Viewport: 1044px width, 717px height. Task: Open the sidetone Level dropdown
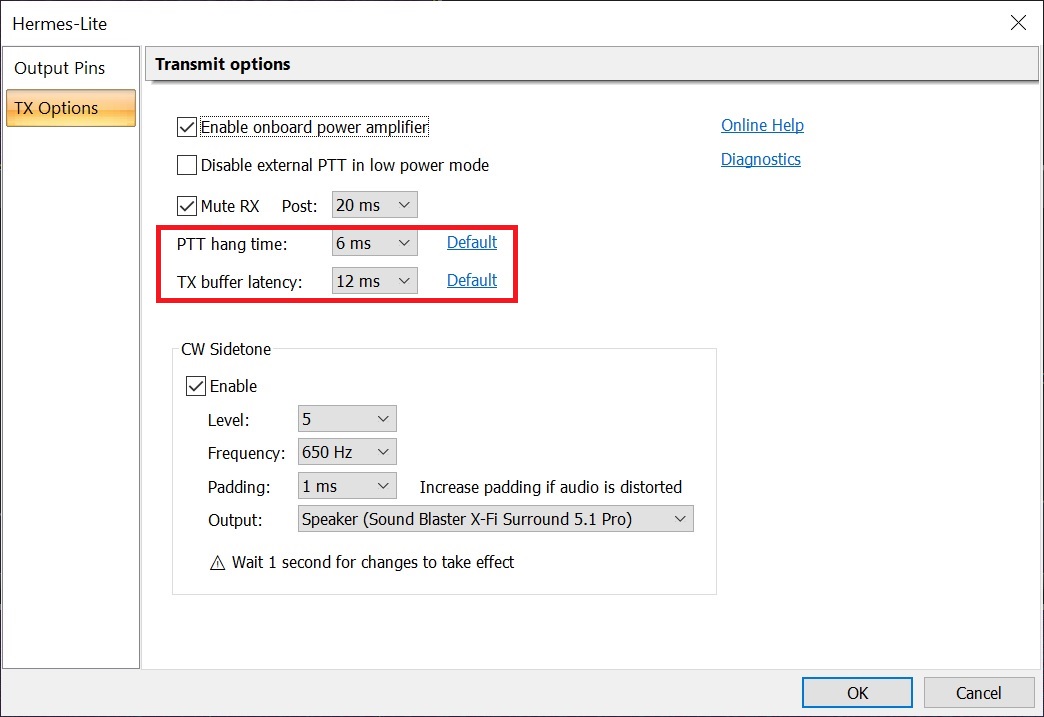pyautogui.click(x=347, y=419)
